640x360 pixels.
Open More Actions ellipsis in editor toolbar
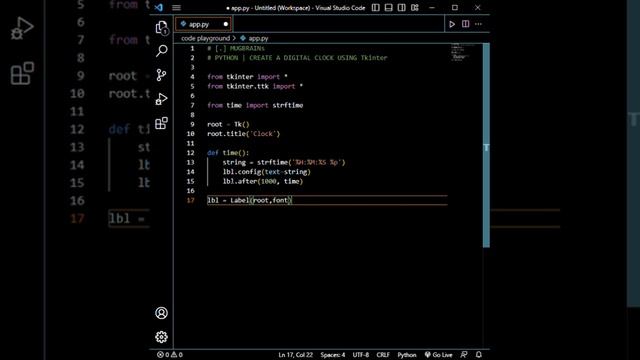[x=478, y=24]
